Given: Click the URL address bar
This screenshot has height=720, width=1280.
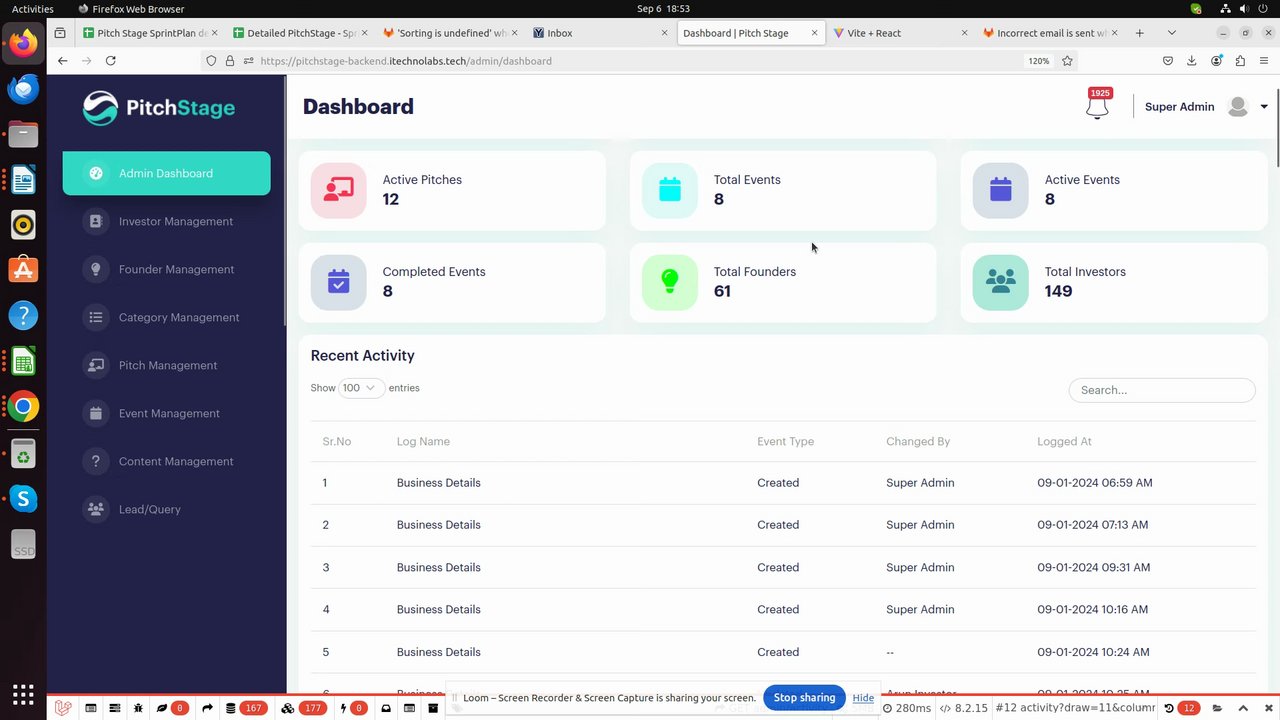Looking at the screenshot, I should [x=640, y=61].
